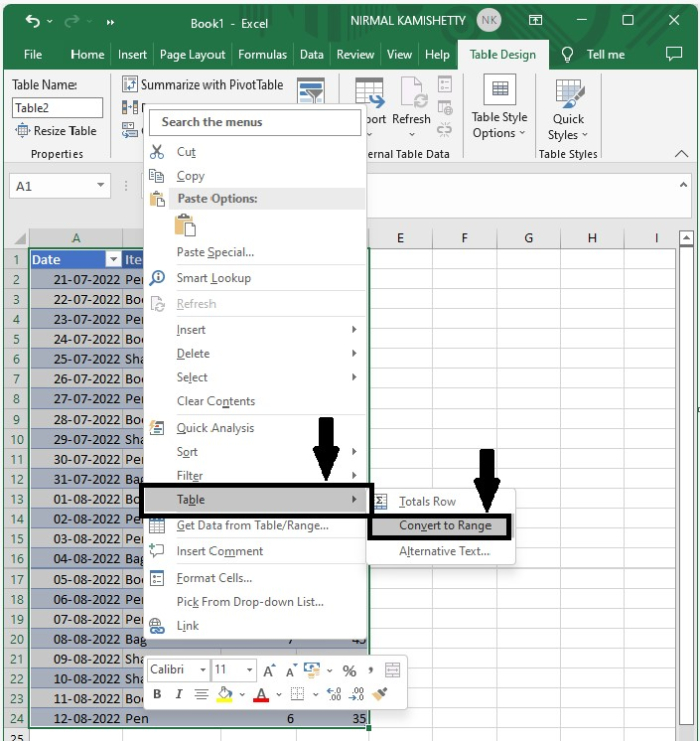Image resolution: width=700 pixels, height=741 pixels.
Task: Apply Comma Style in mini toolbar
Action: 371,670
